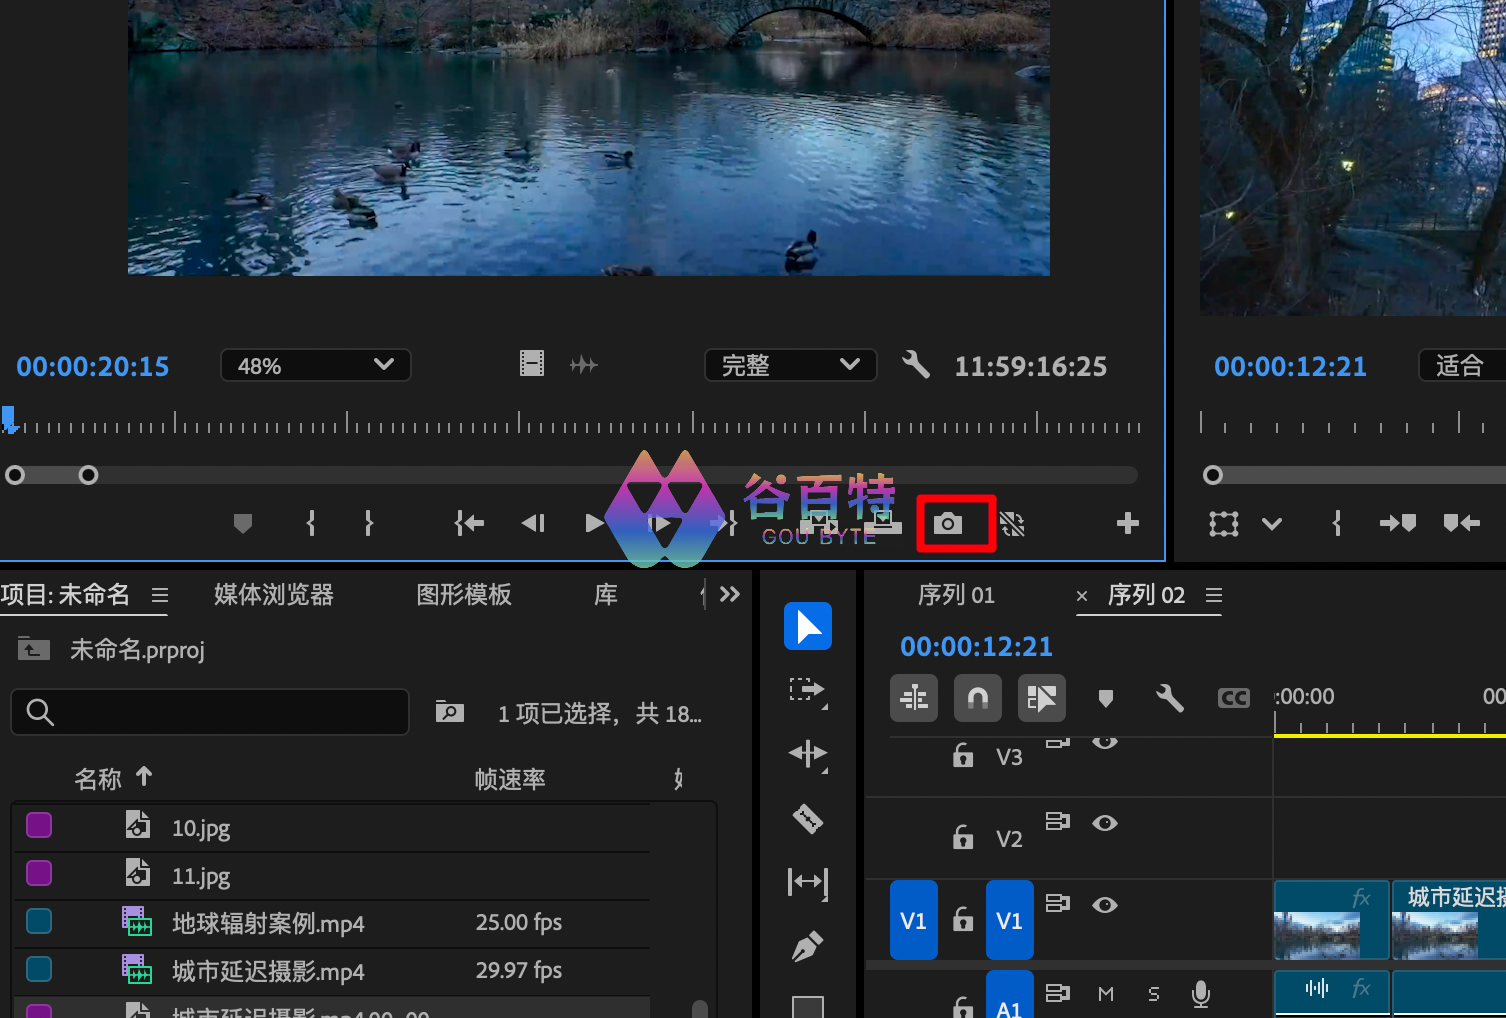Expand hidden panel tabs with double chevron

(x=730, y=595)
